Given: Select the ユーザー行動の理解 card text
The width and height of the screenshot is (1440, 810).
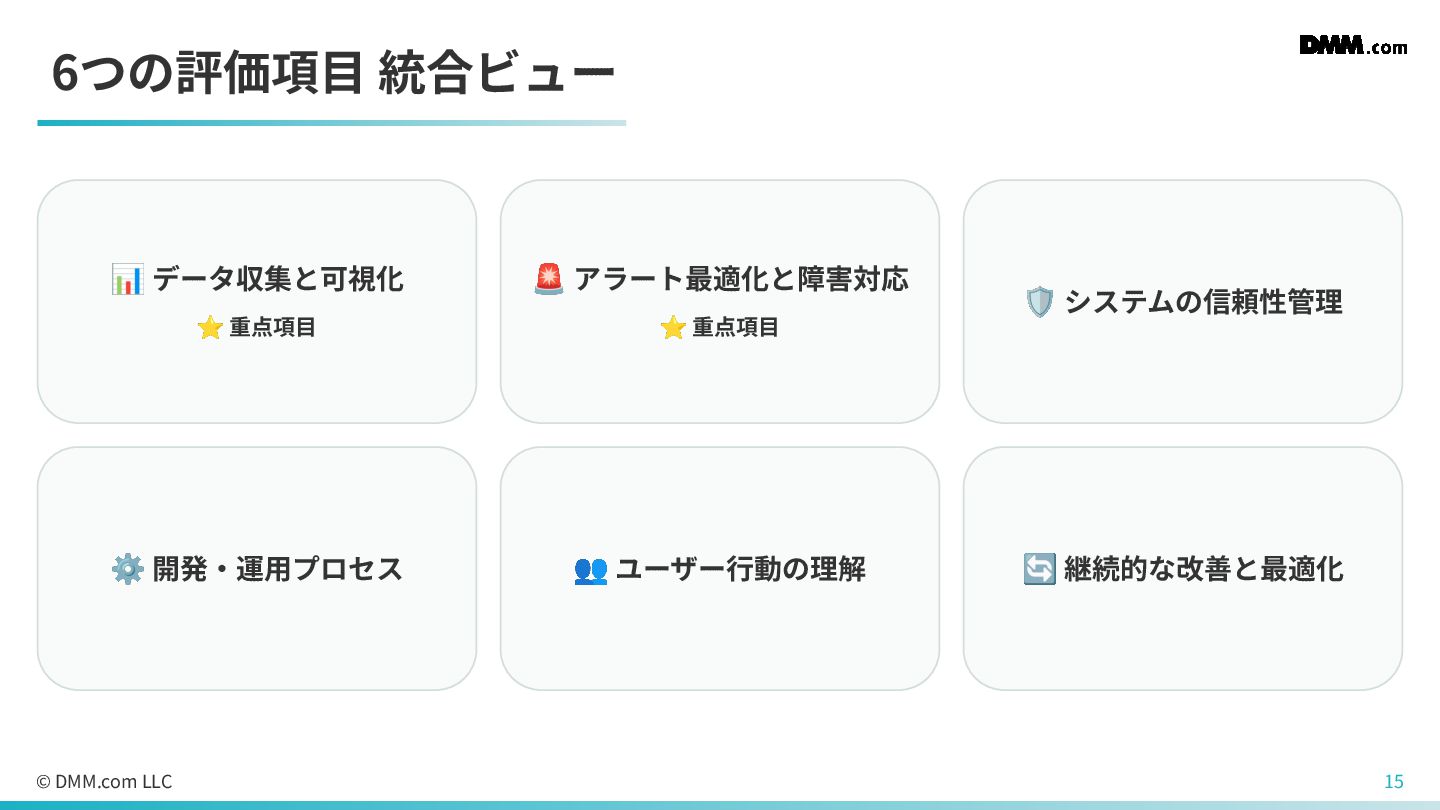Looking at the screenshot, I should (x=740, y=569).
